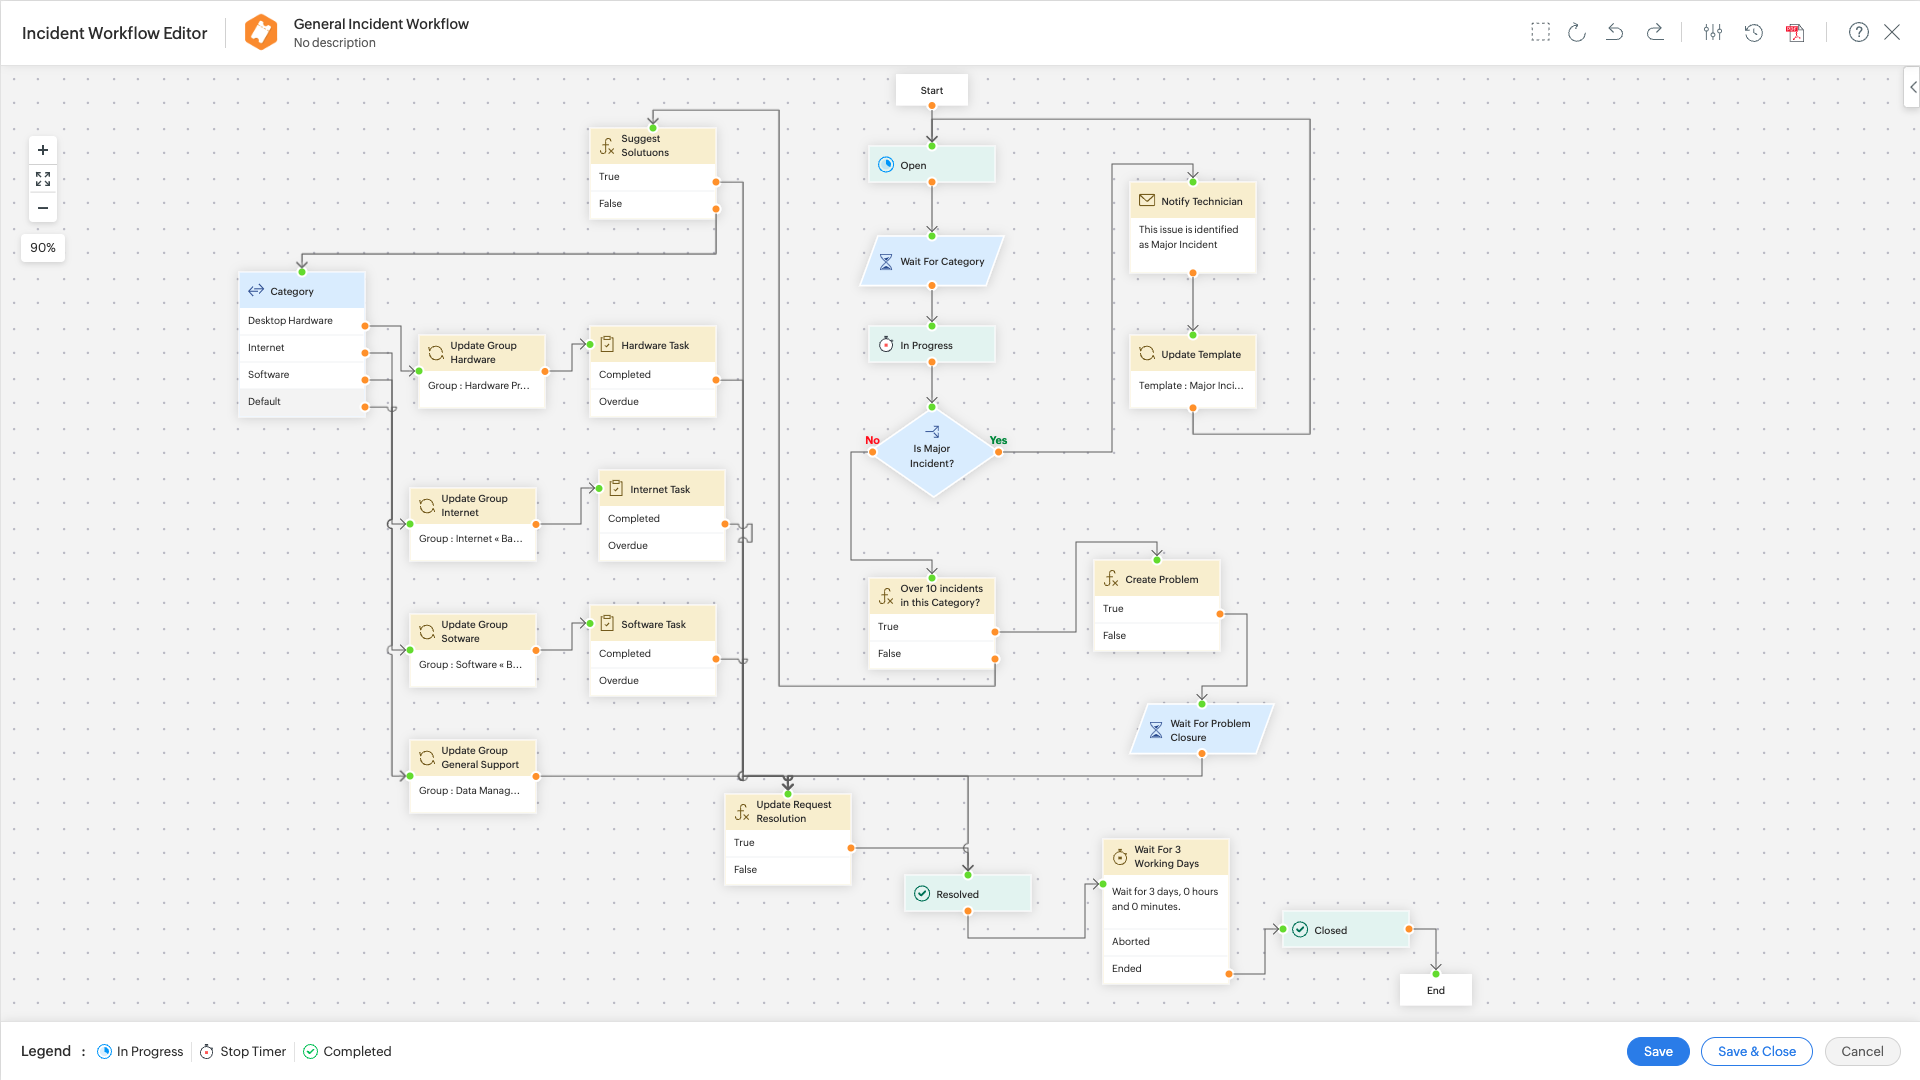Click the timer icon on Wait For 3 Working Days
Viewport: 1920px width, 1080px height.
1120,856
